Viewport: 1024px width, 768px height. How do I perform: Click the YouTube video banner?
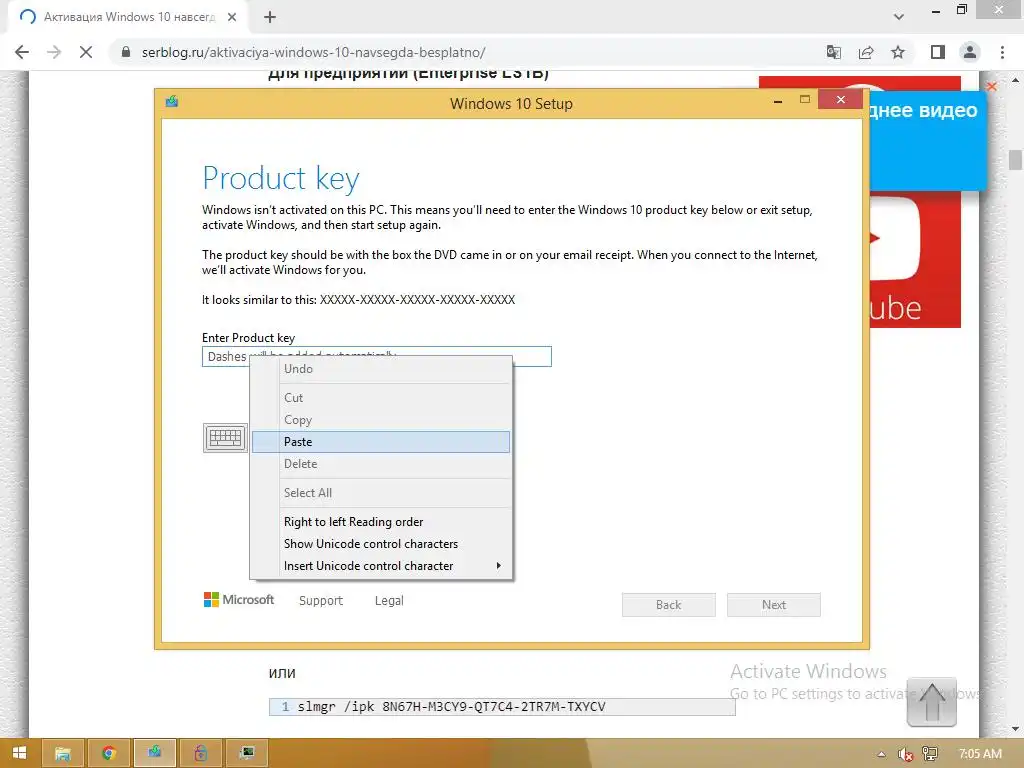coord(915,261)
